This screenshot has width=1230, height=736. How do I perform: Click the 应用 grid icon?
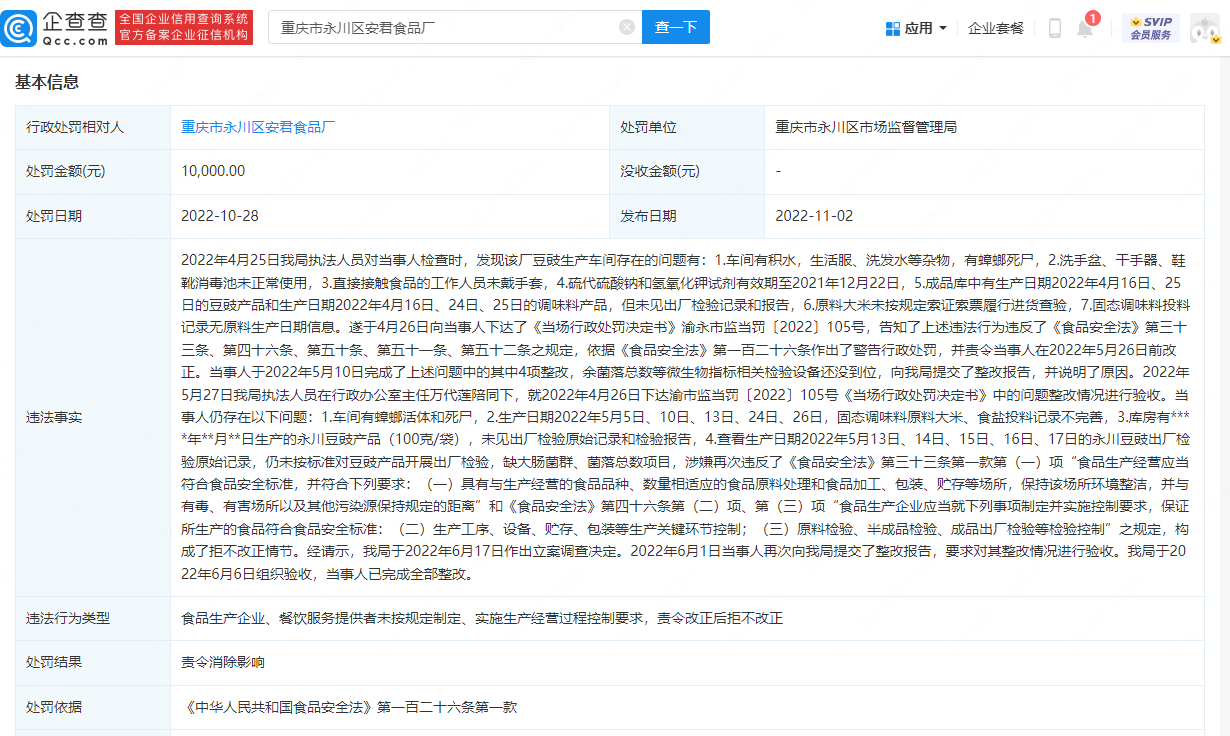893,28
